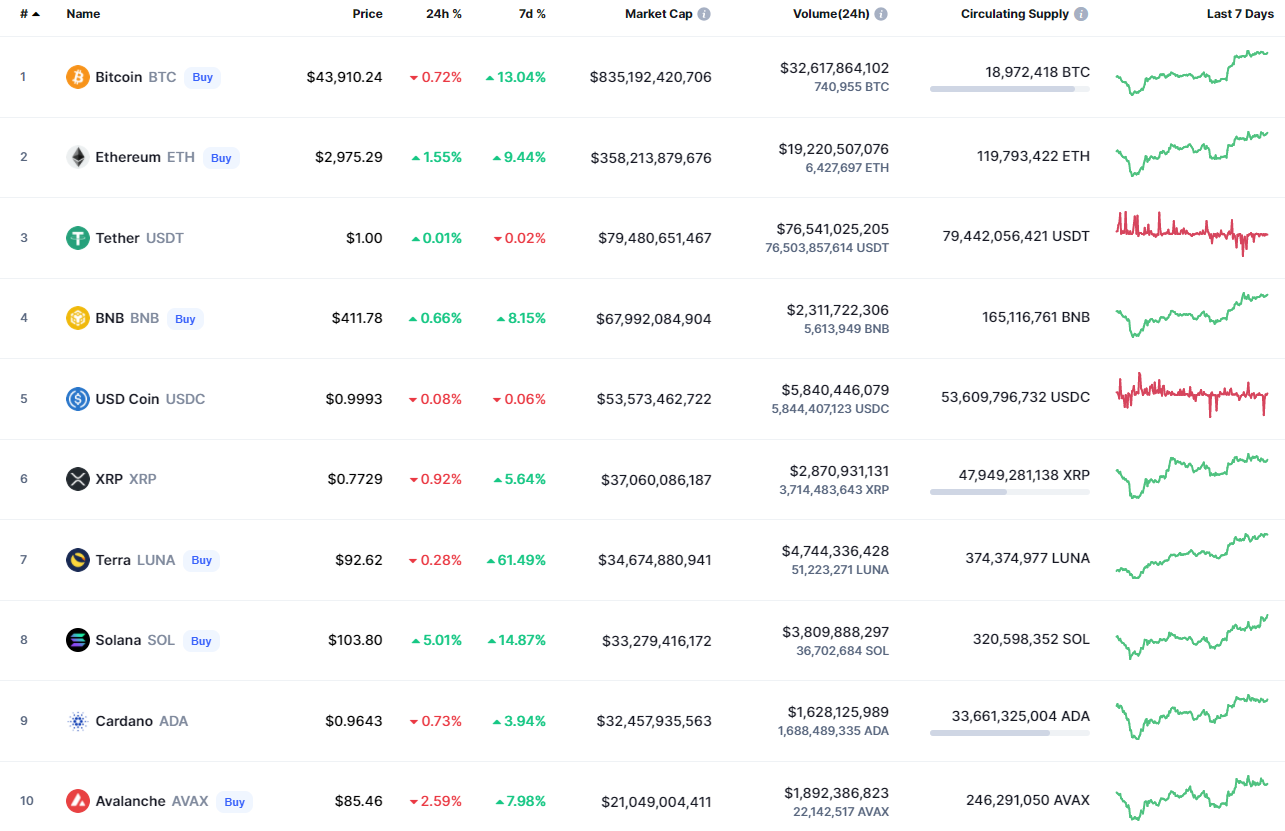This screenshot has width=1285, height=831.
Task: Sort by rank using the # column header
Action: coord(30,14)
